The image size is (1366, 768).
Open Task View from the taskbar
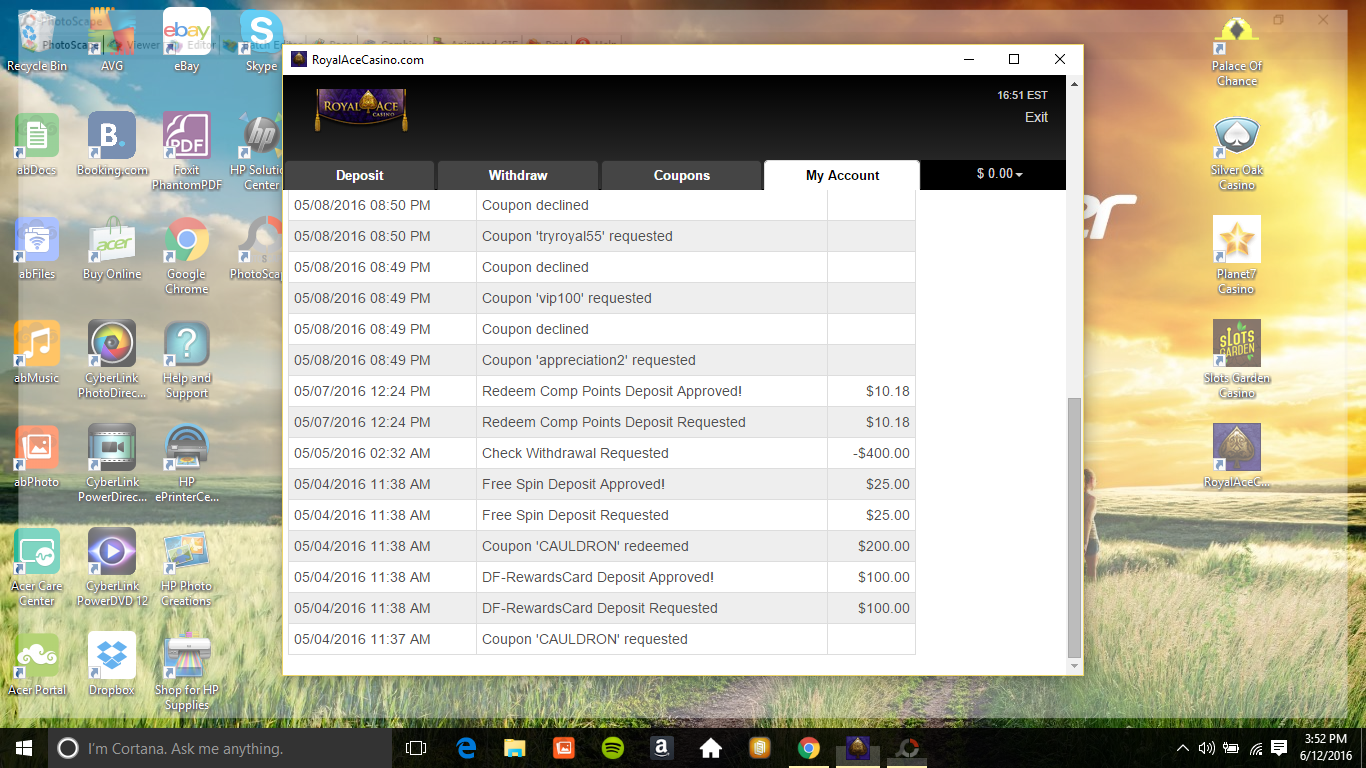click(416, 748)
